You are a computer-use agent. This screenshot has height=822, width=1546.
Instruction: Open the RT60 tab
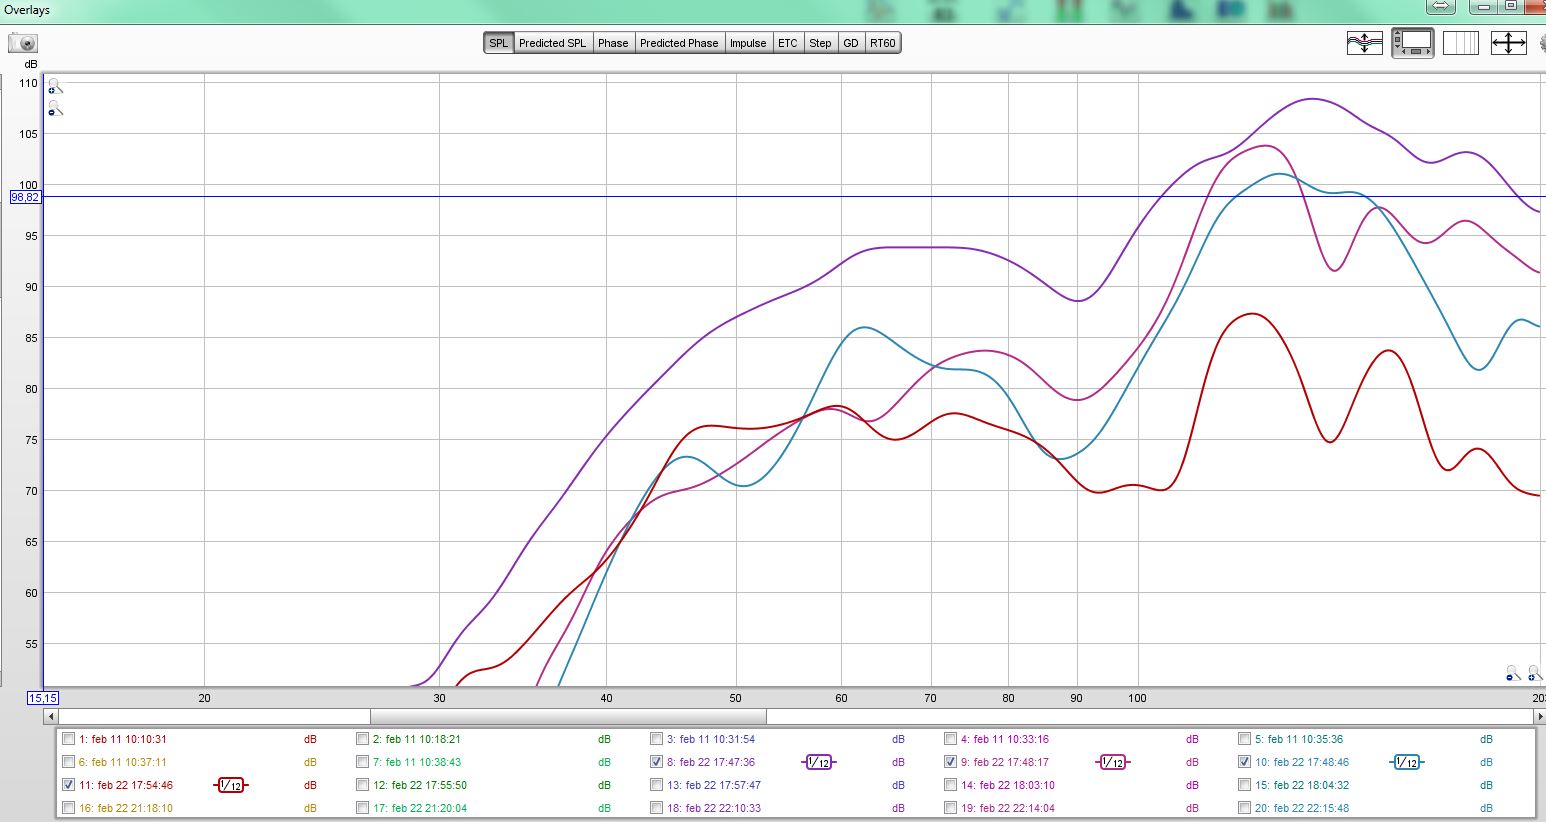pyautogui.click(x=882, y=43)
